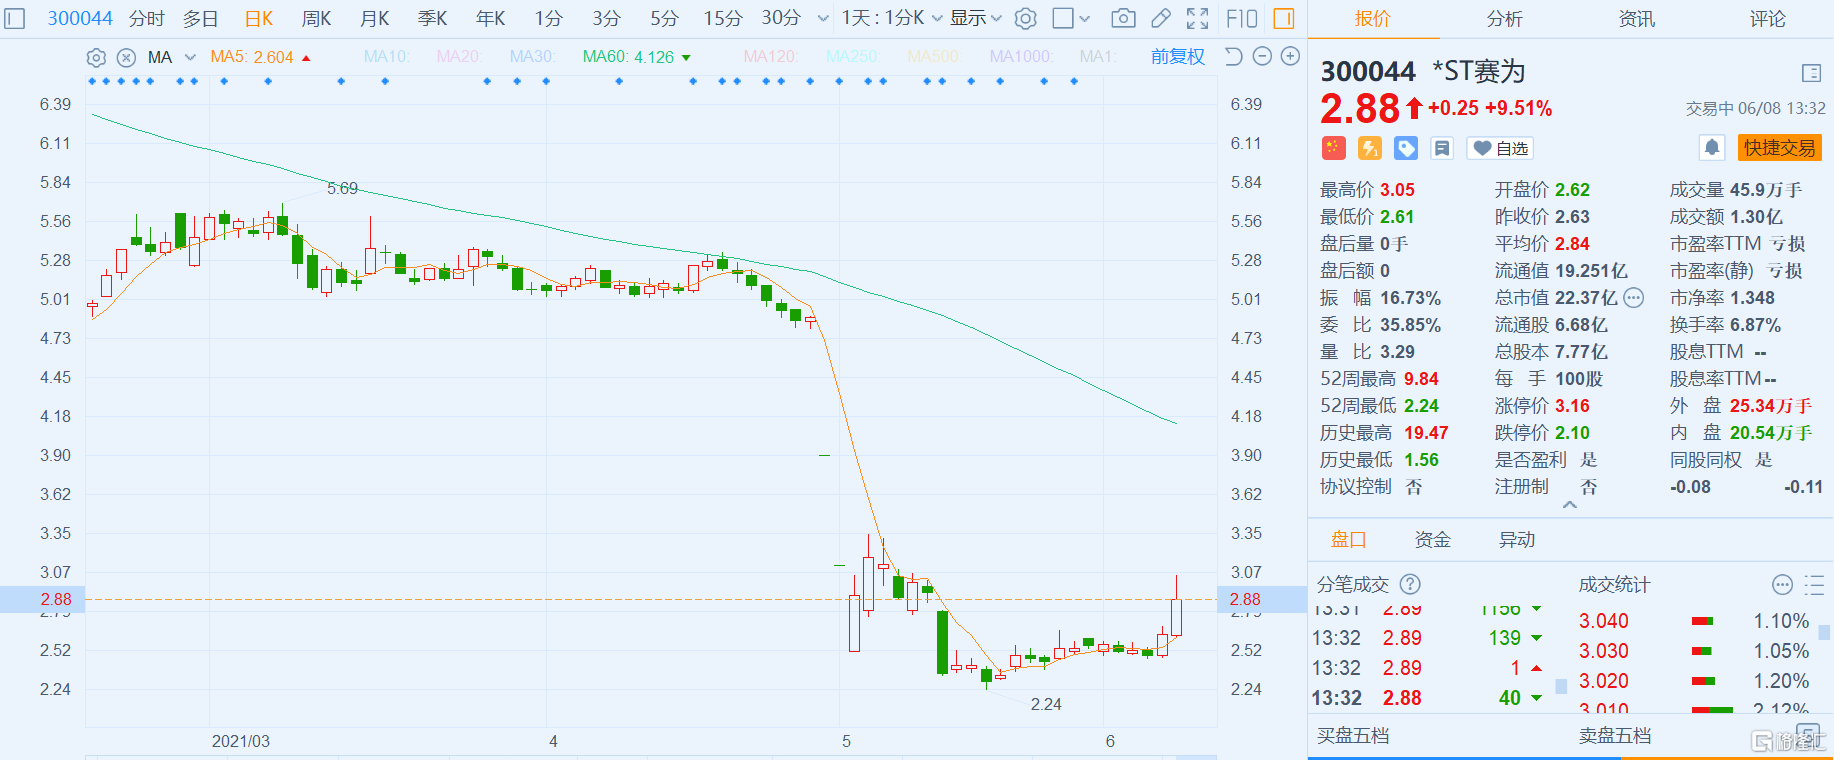The width and height of the screenshot is (1834, 760).
Task: Click the list view icon next to 成交统计
Action: click(1814, 585)
